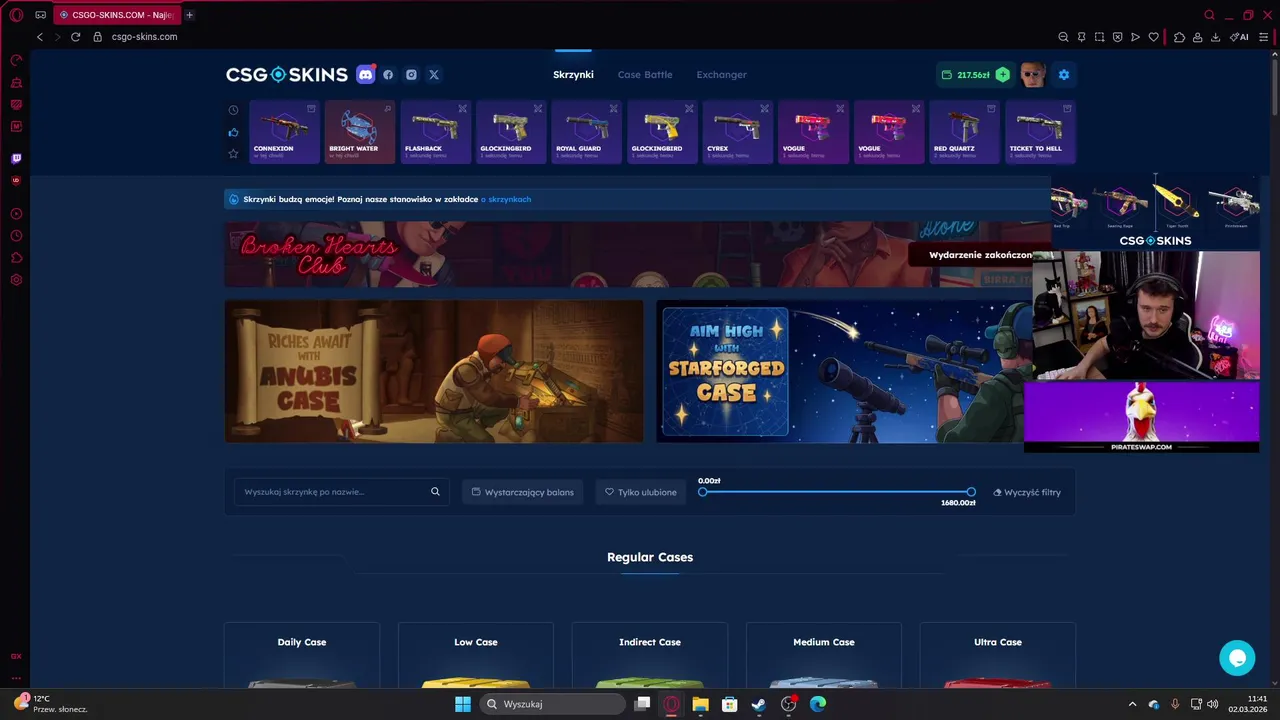Click the CSGO SKINS logo
Viewport: 1280px width, 720px height.
click(x=287, y=75)
